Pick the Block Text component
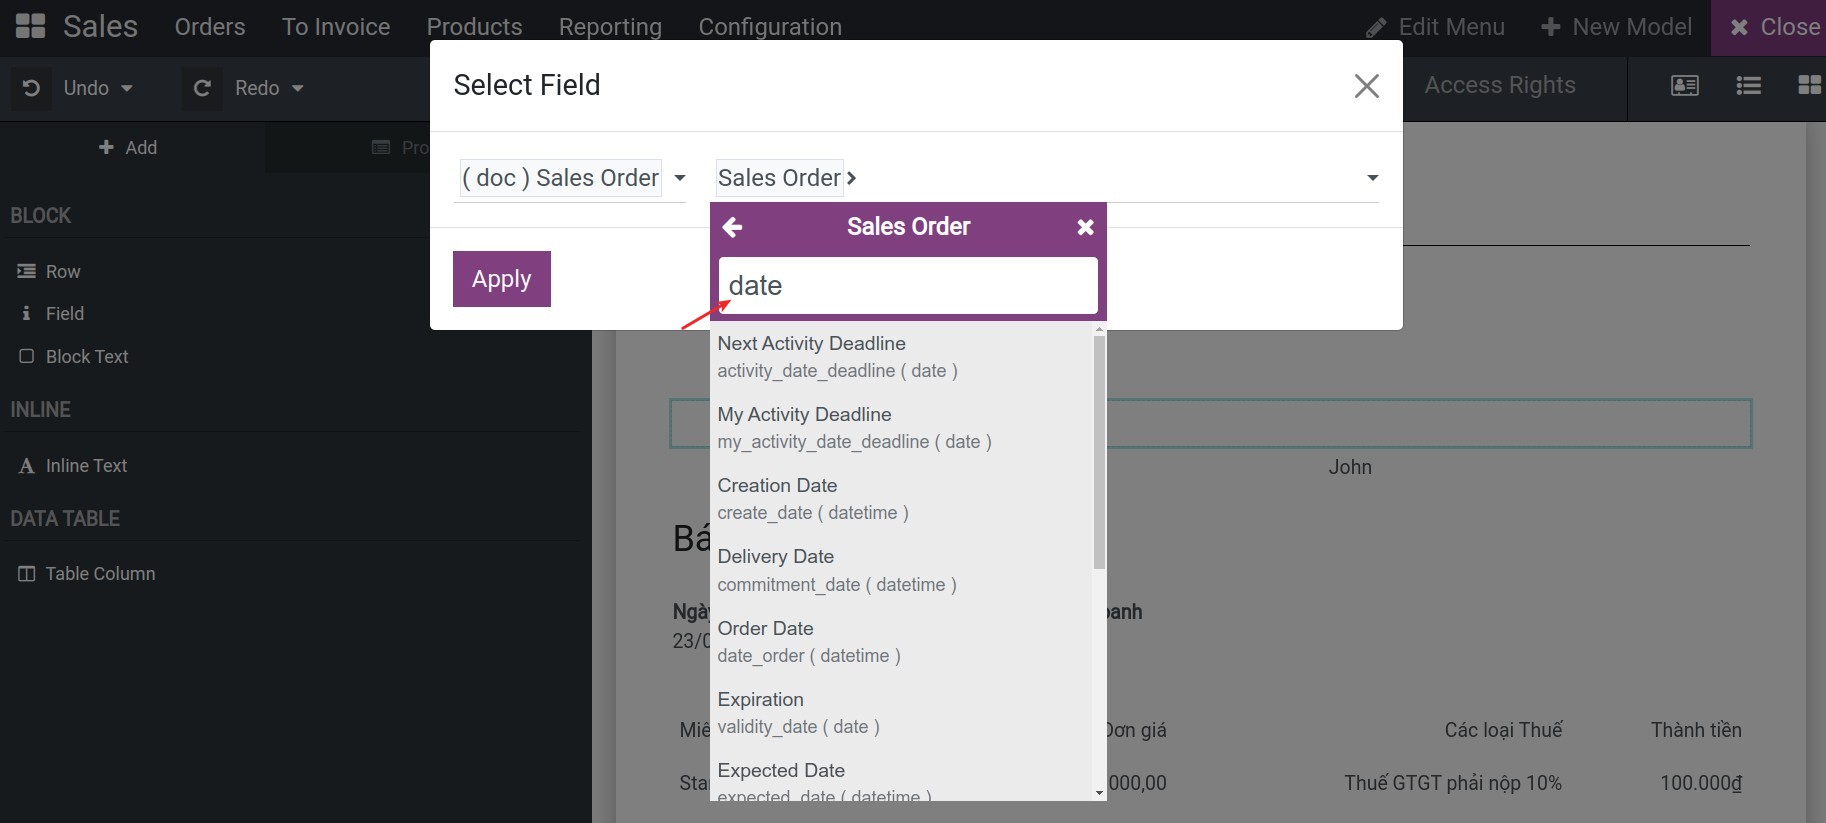The image size is (1826, 823). click(x=74, y=357)
